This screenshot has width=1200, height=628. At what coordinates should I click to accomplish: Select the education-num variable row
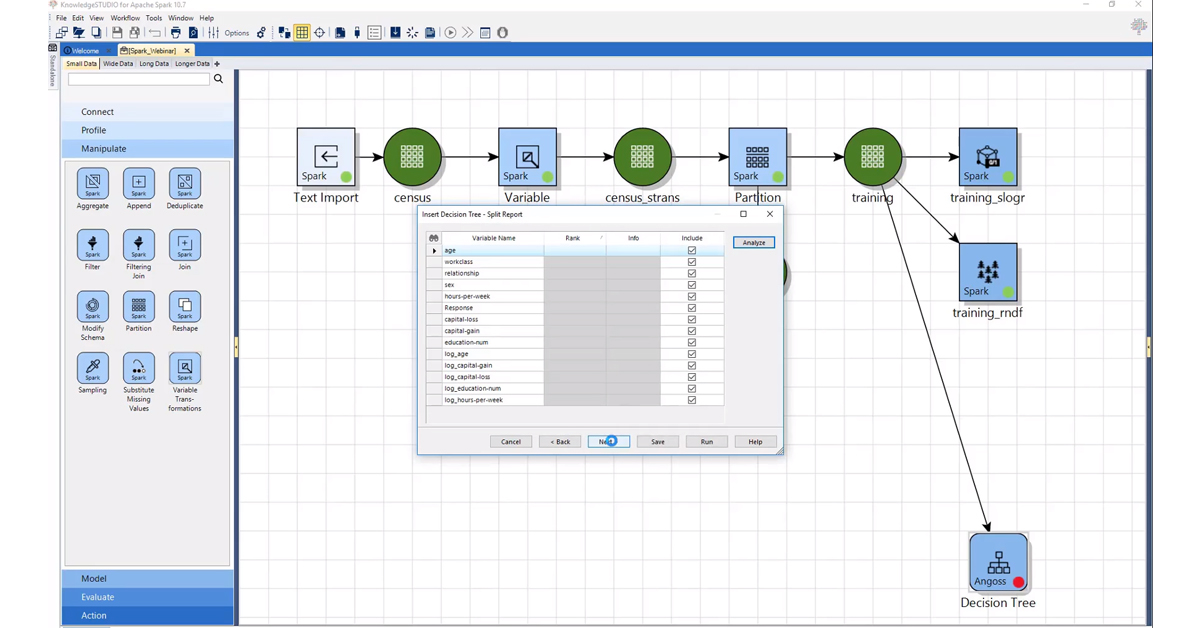tap(575, 342)
